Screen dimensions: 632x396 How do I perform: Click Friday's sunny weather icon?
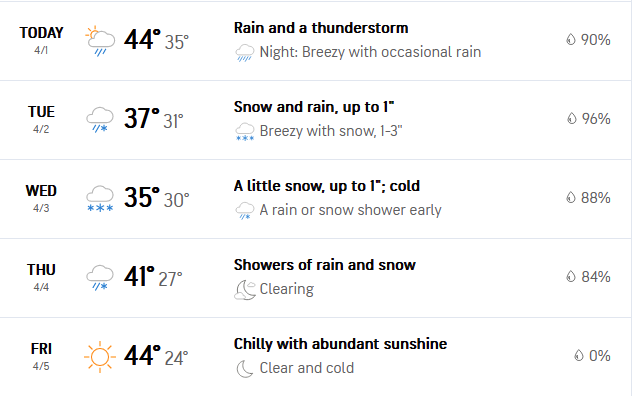[x=100, y=357]
